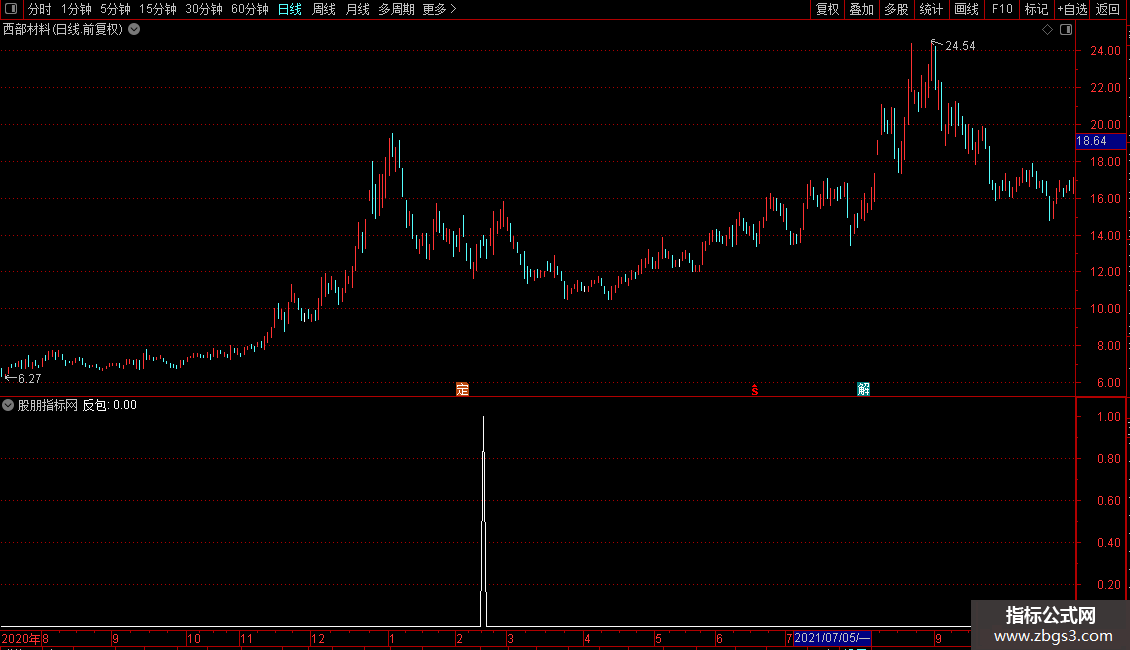Click the diamond icon above price chart
Image resolution: width=1130 pixels, height=650 pixels.
(1048, 30)
